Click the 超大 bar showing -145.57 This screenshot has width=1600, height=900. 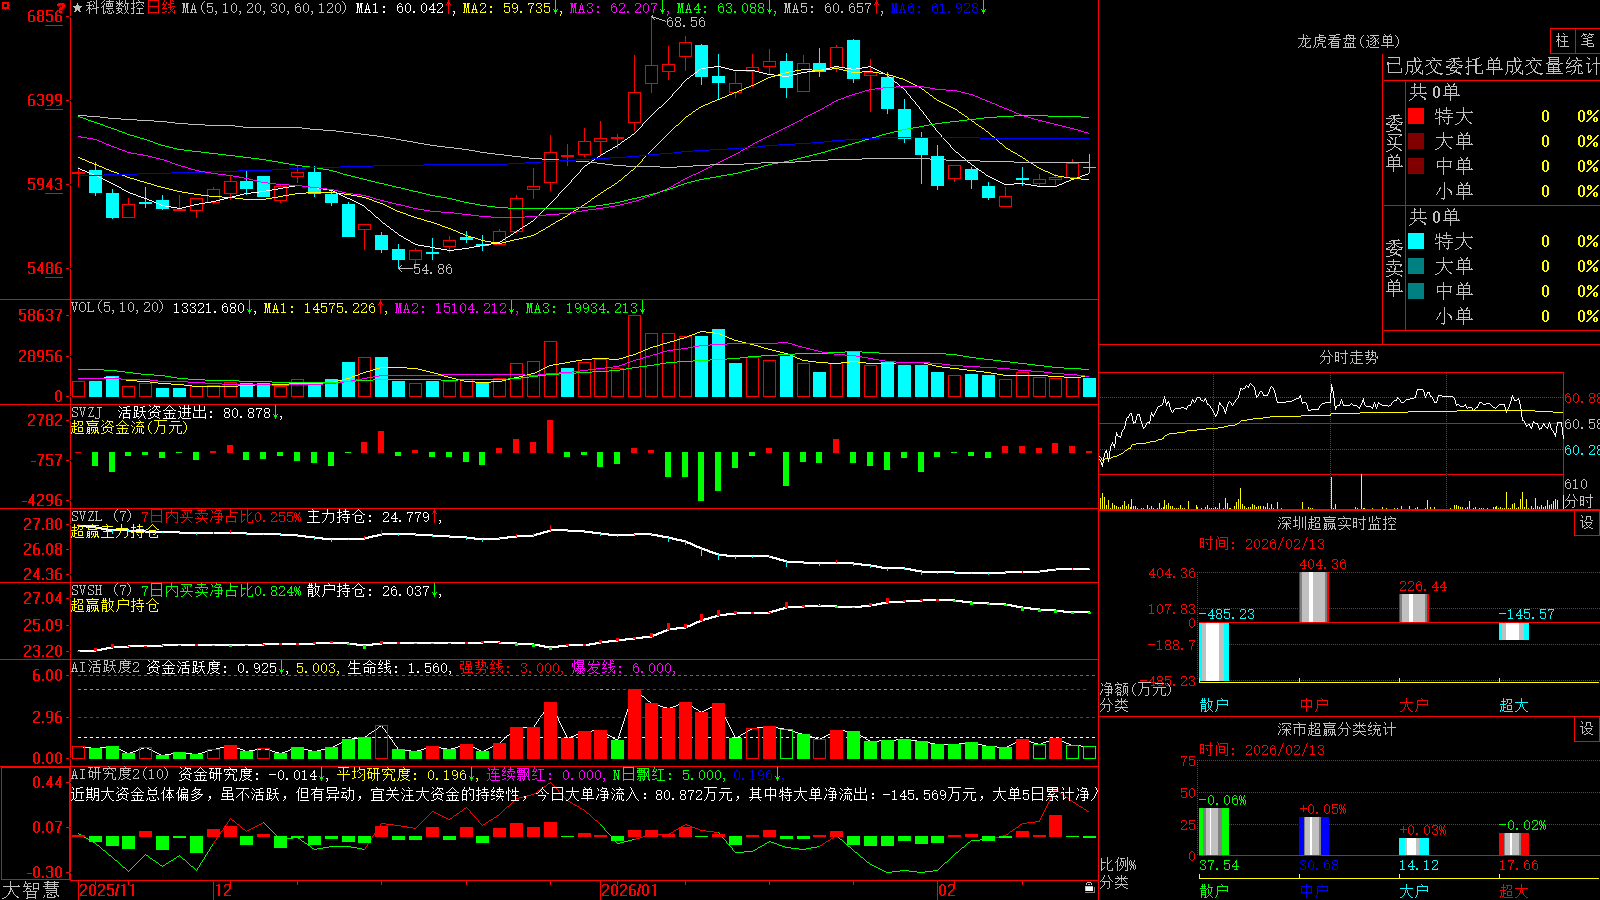tap(1514, 631)
